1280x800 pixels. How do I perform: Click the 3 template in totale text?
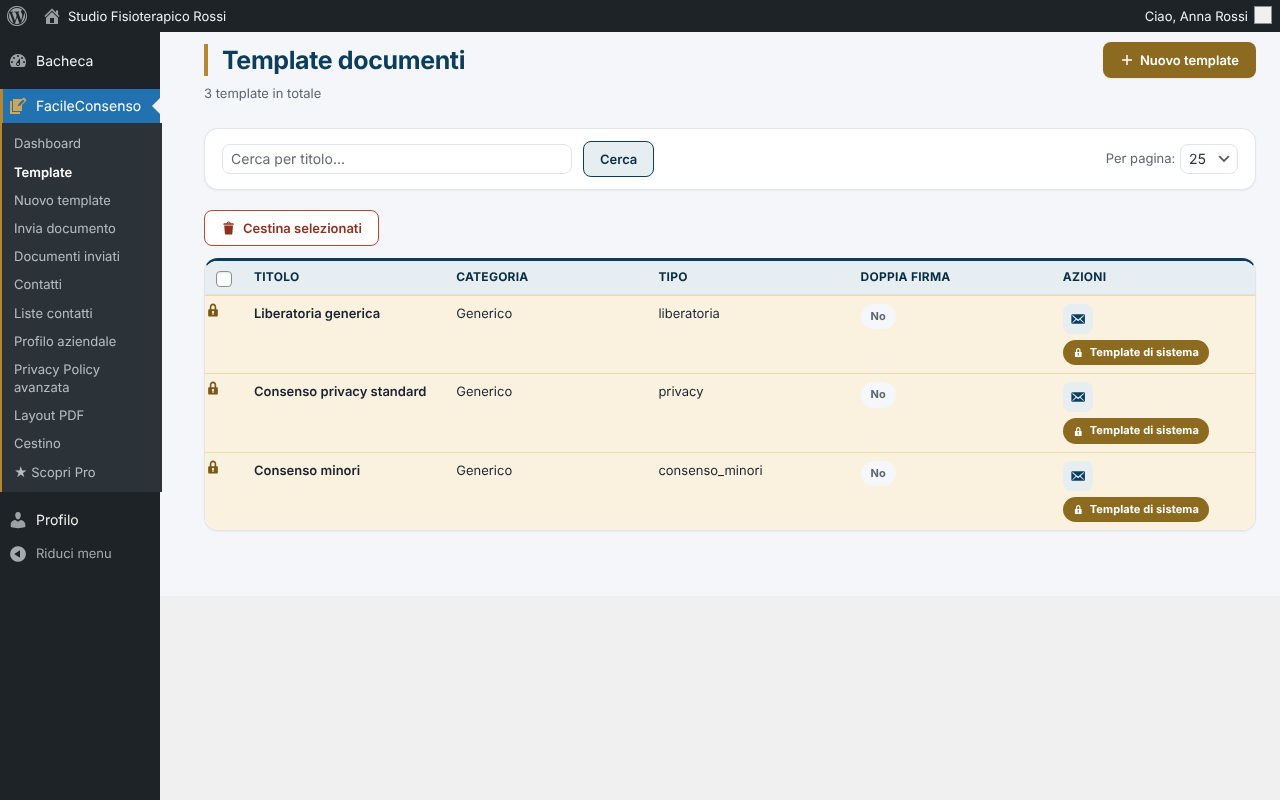(262, 94)
